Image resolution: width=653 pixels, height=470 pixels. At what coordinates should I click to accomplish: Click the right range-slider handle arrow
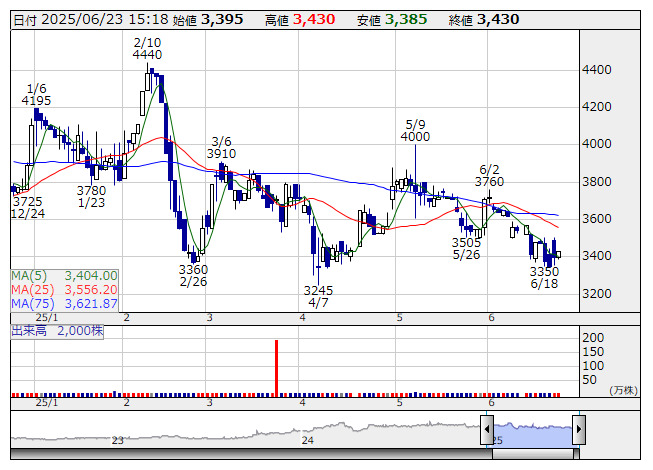(x=579, y=429)
